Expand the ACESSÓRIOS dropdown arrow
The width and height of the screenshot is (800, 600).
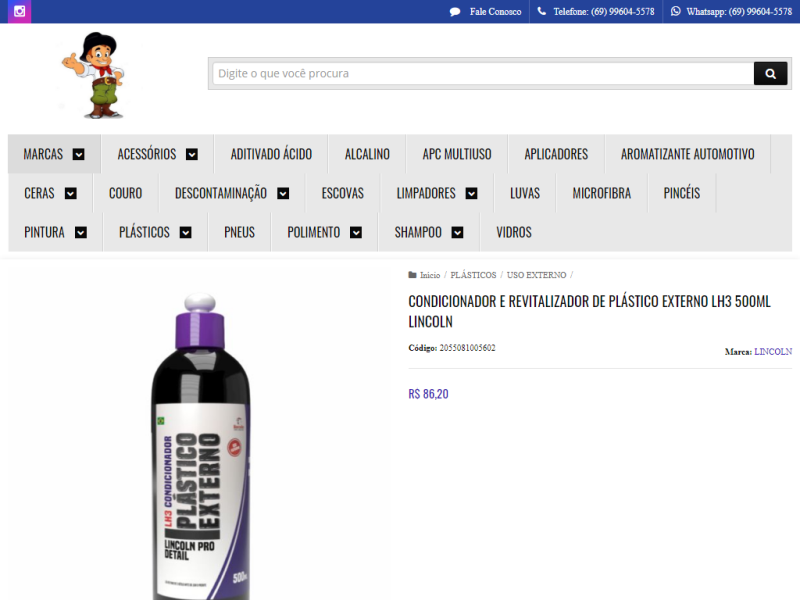pos(192,154)
